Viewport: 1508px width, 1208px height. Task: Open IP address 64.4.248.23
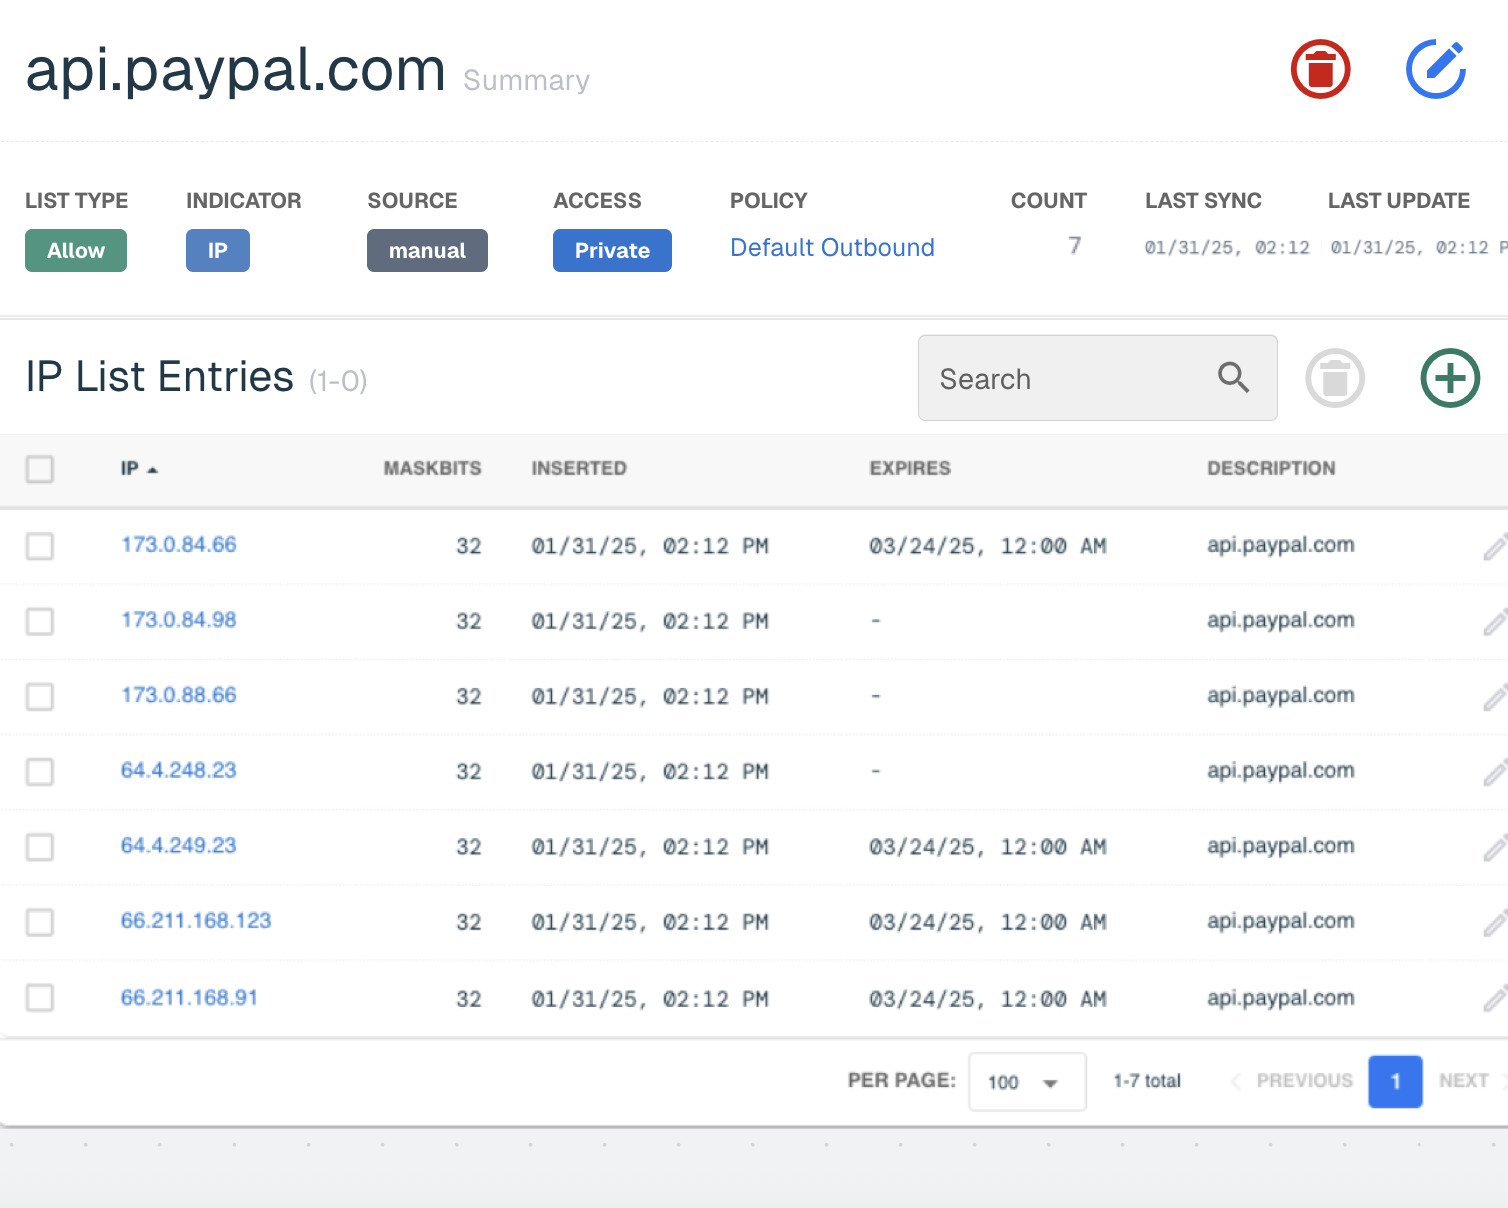pos(179,769)
